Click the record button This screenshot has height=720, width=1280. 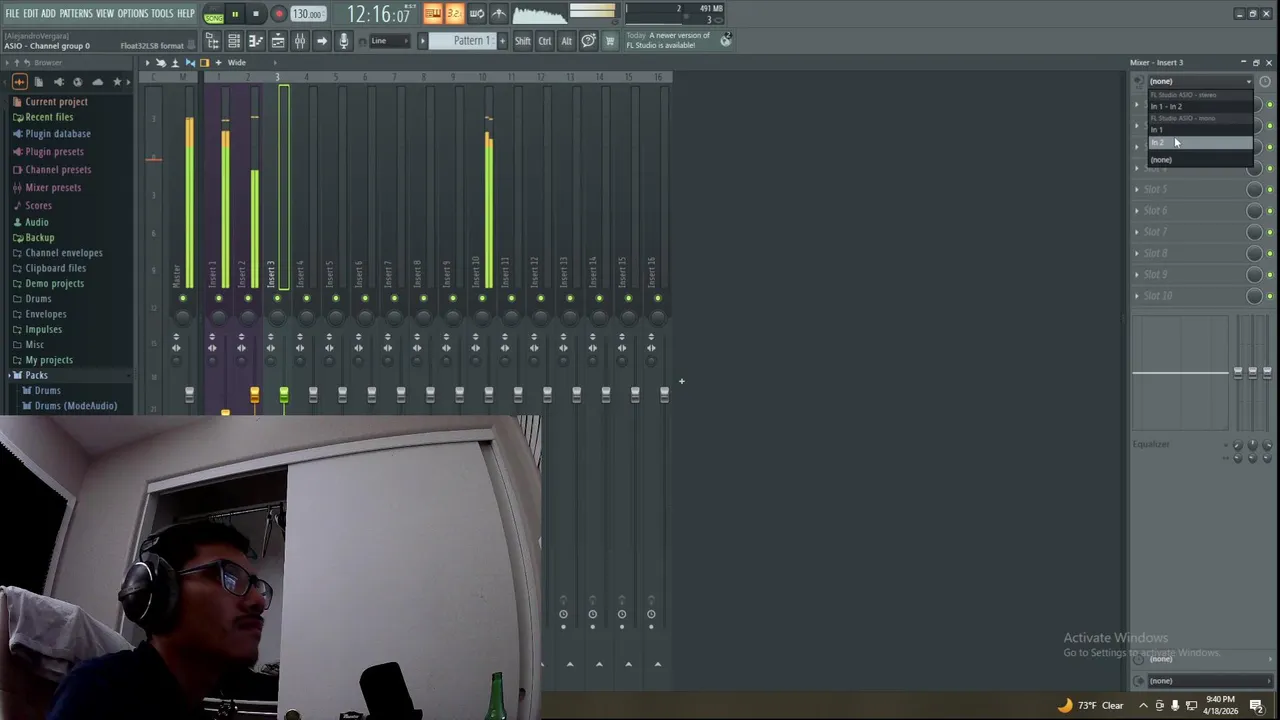click(x=279, y=14)
